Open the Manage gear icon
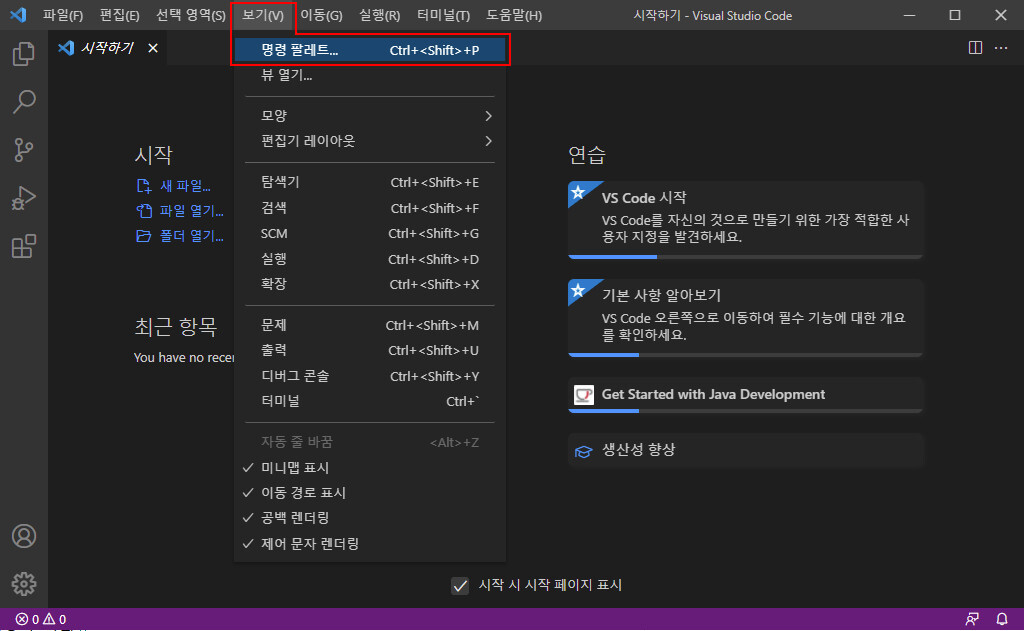The height and width of the screenshot is (631, 1025). coord(24,584)
